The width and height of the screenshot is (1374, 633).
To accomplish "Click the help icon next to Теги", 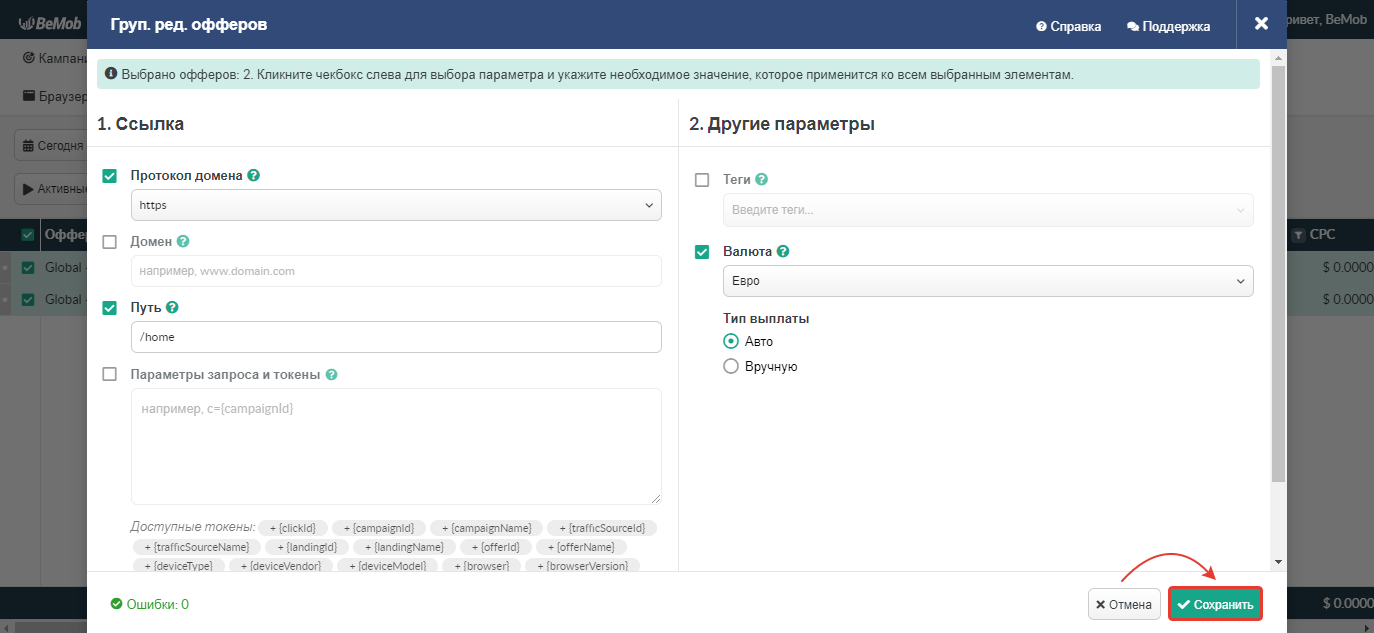I will 762,180.
